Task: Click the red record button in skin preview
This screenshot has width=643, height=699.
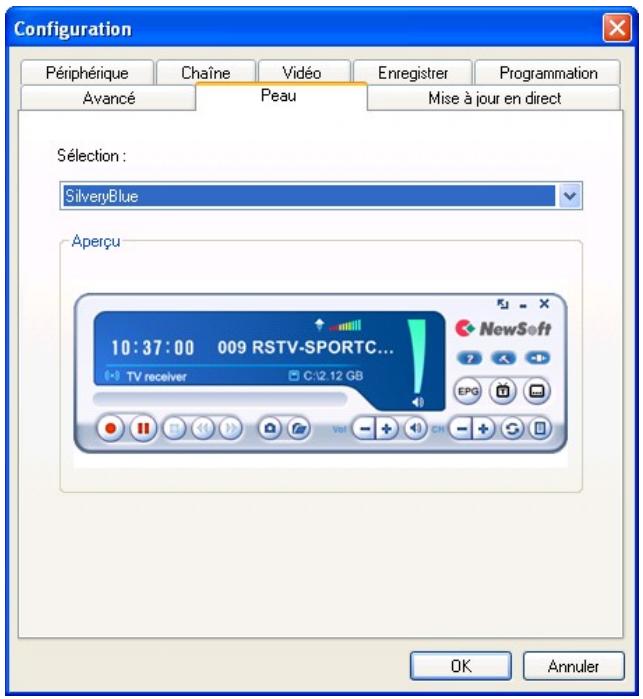Action: 110,428
